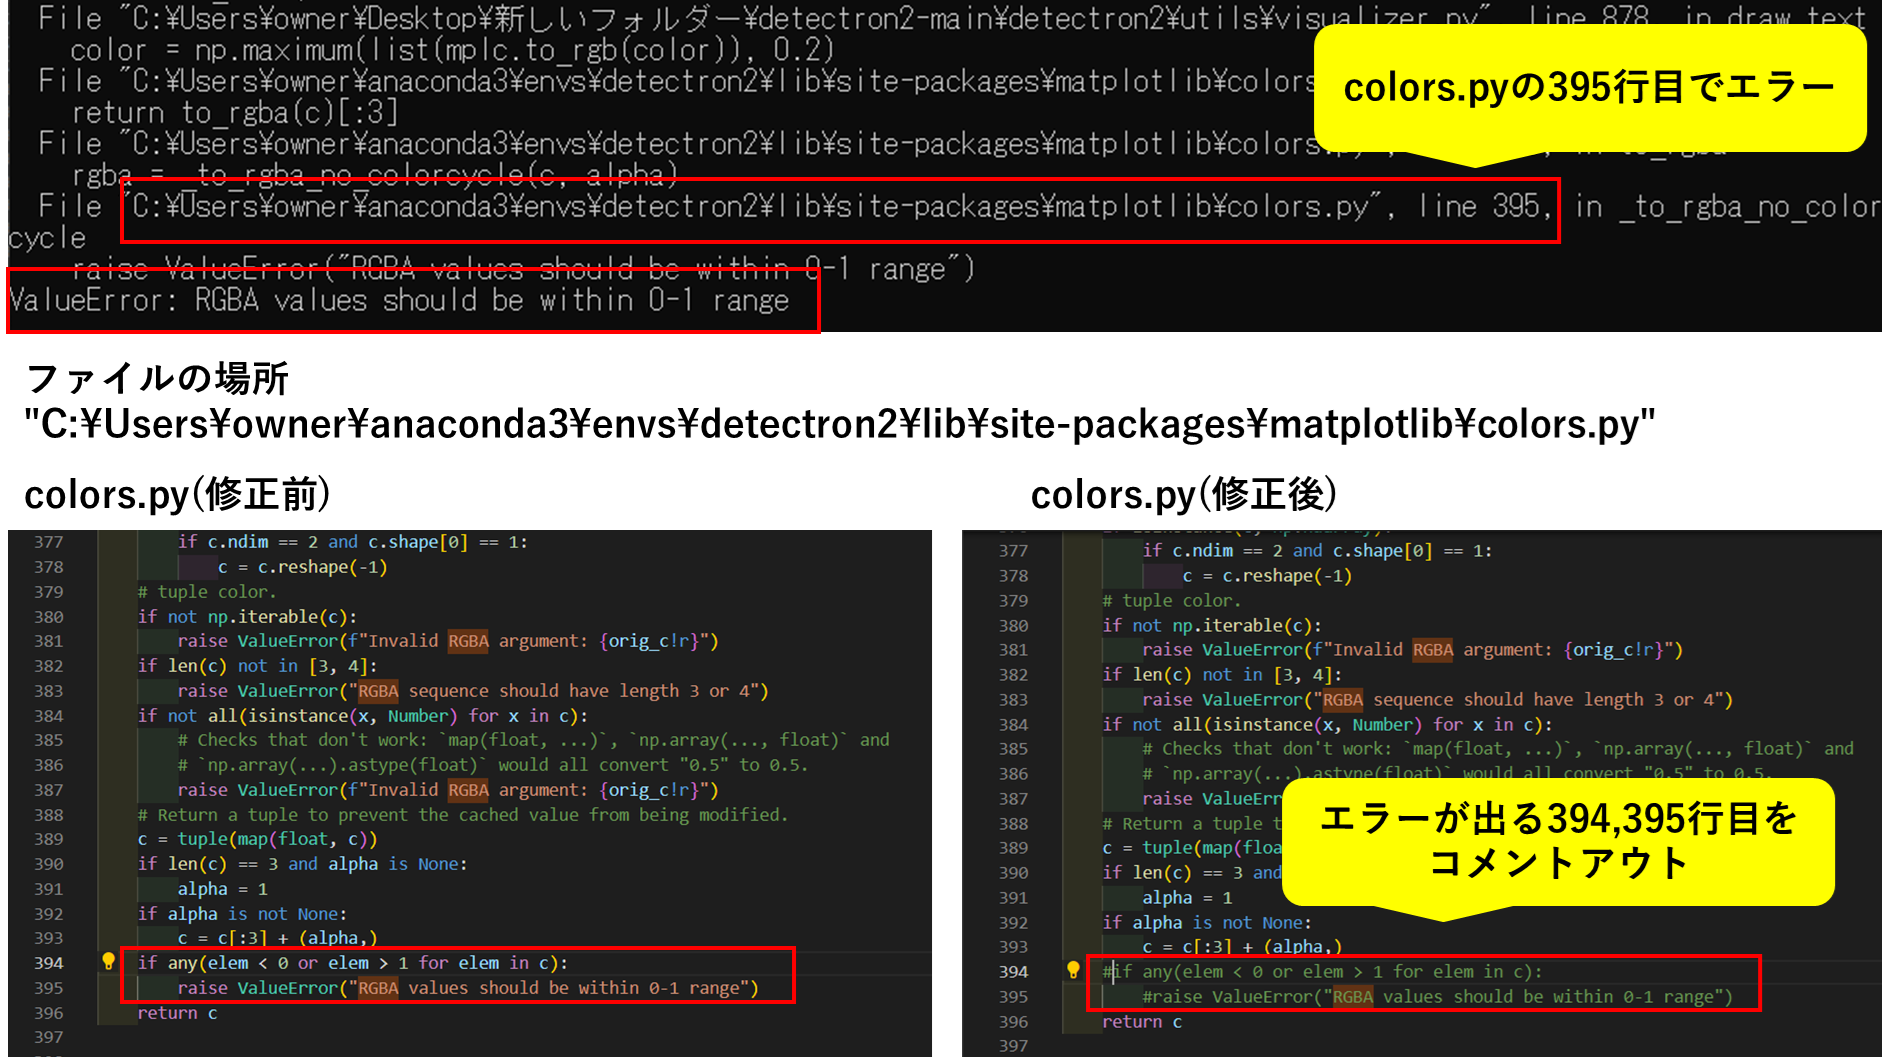
Task: Click 'alpha = 1' on line 391 in left editor
Action: [x=222, y=889]
